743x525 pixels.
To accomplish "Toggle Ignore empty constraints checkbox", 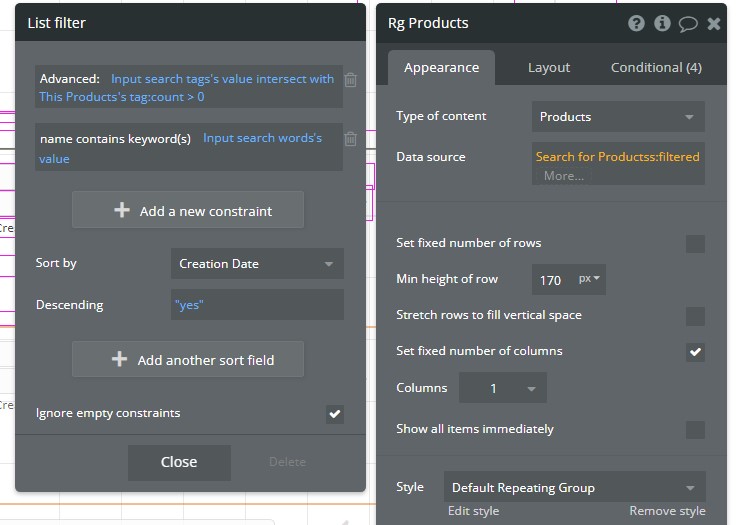I will 335,414.
